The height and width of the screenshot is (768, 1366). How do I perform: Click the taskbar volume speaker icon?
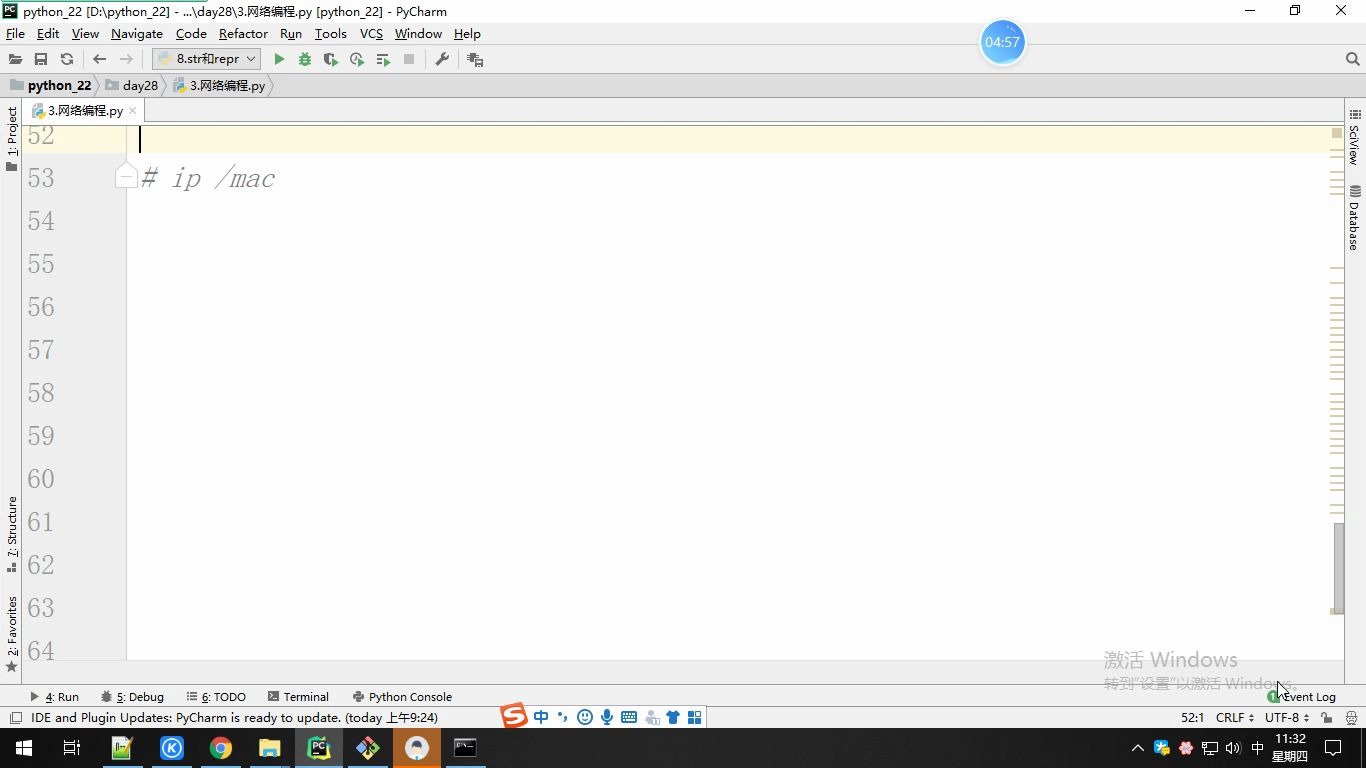pos(1232,748)
